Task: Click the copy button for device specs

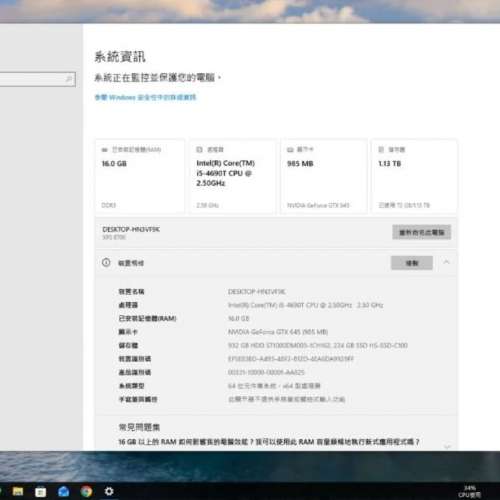Action: [x=412, y=263]
